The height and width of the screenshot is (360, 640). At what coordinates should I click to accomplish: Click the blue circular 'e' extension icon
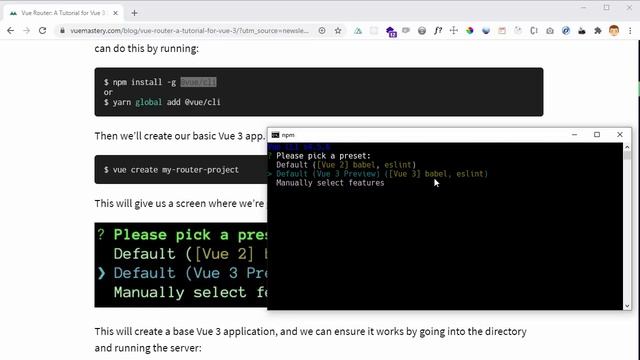[566, 31]
